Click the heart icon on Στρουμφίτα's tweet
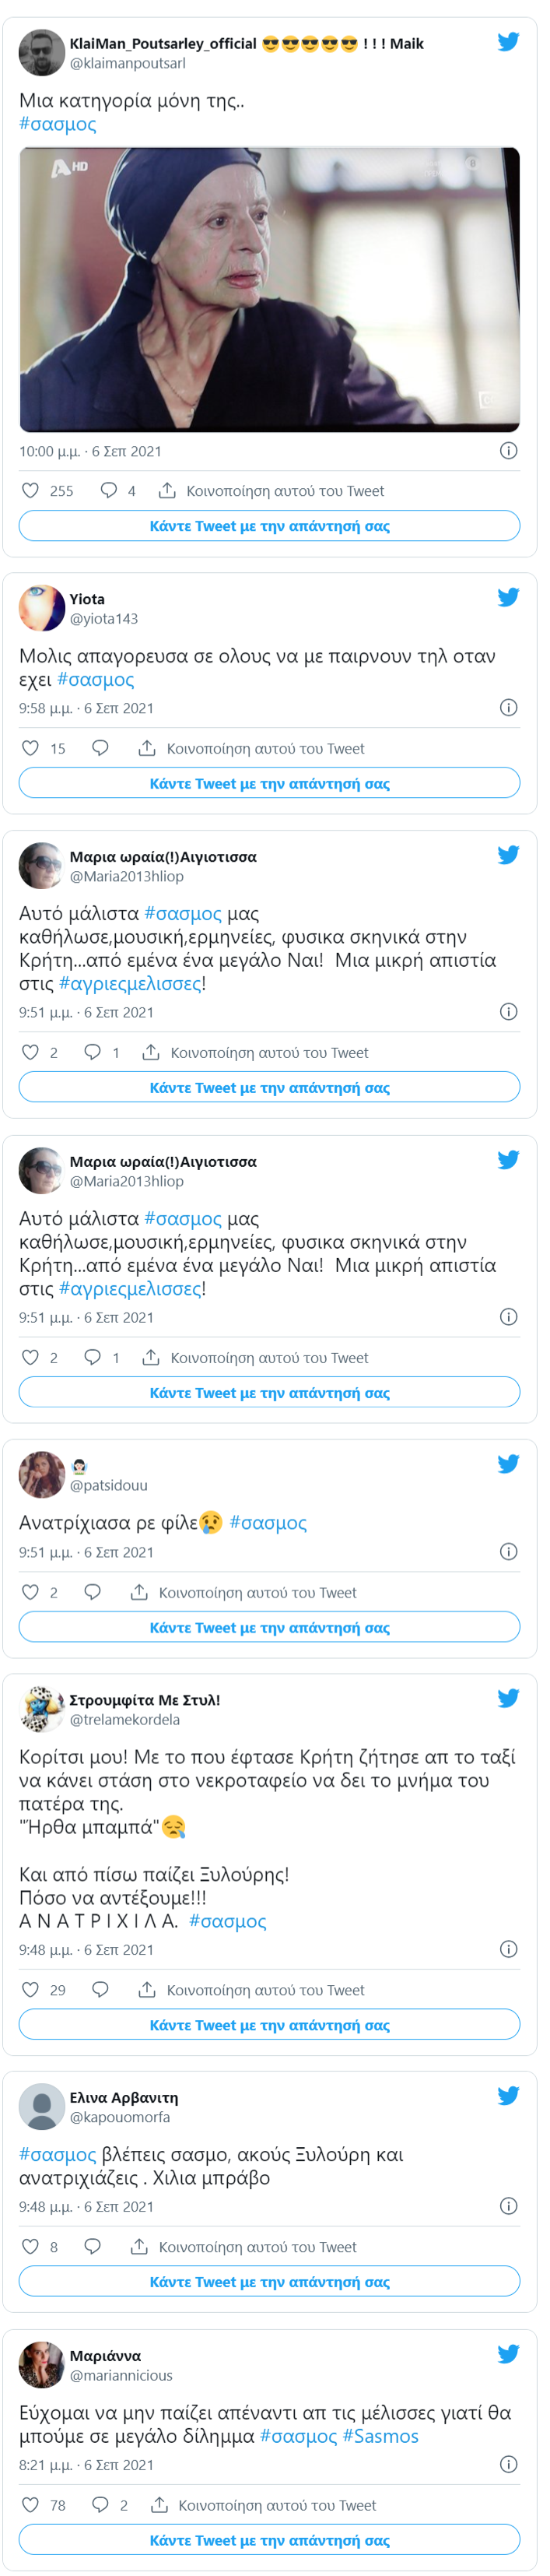 point(31,1989)
